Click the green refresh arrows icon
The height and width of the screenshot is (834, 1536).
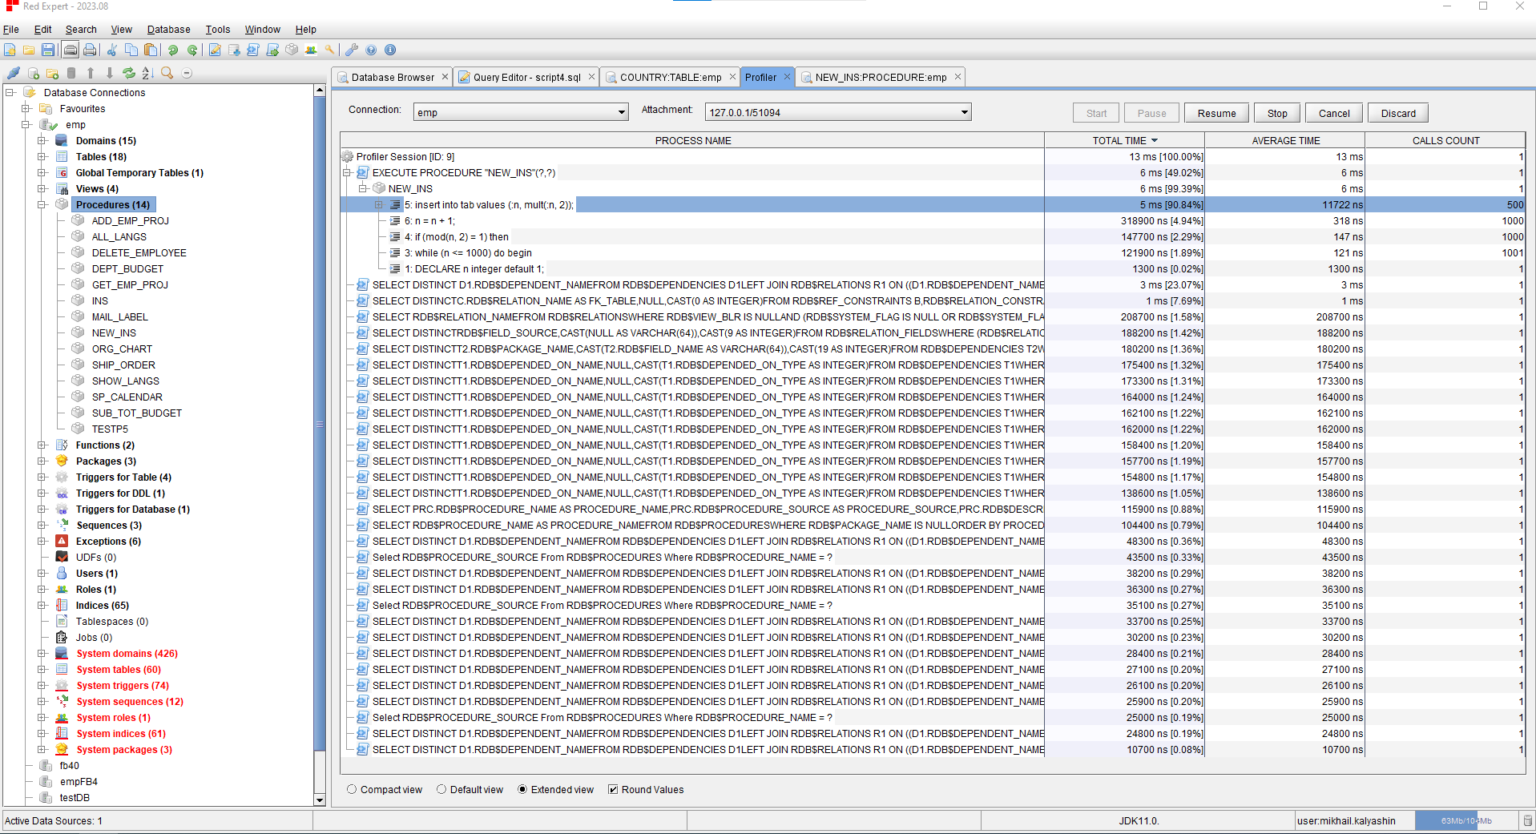[x=128, y=73]
